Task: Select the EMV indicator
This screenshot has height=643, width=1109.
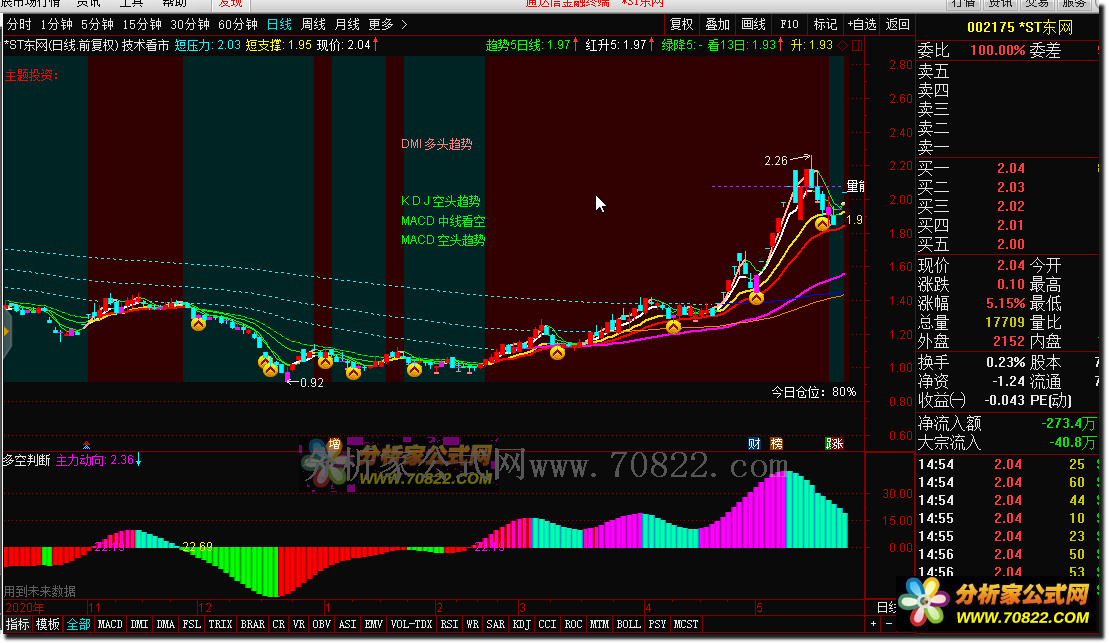Action: [373, 624]
